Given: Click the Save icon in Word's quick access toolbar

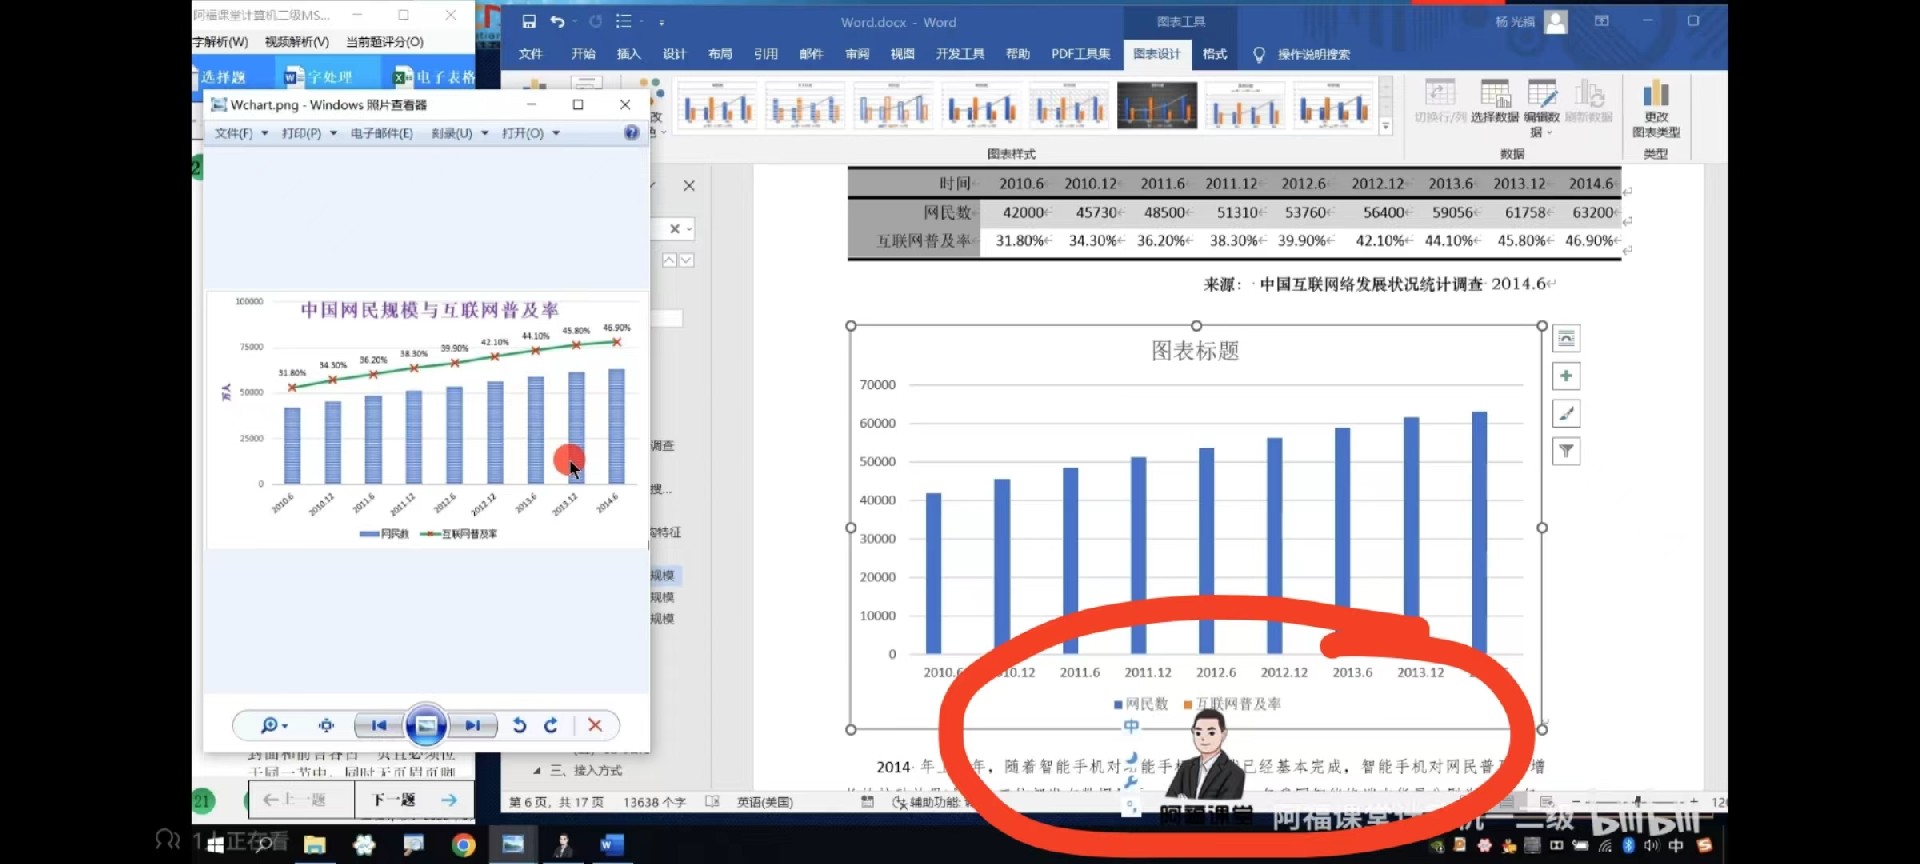Looking at the screenshot, I should tap(529, 22).
